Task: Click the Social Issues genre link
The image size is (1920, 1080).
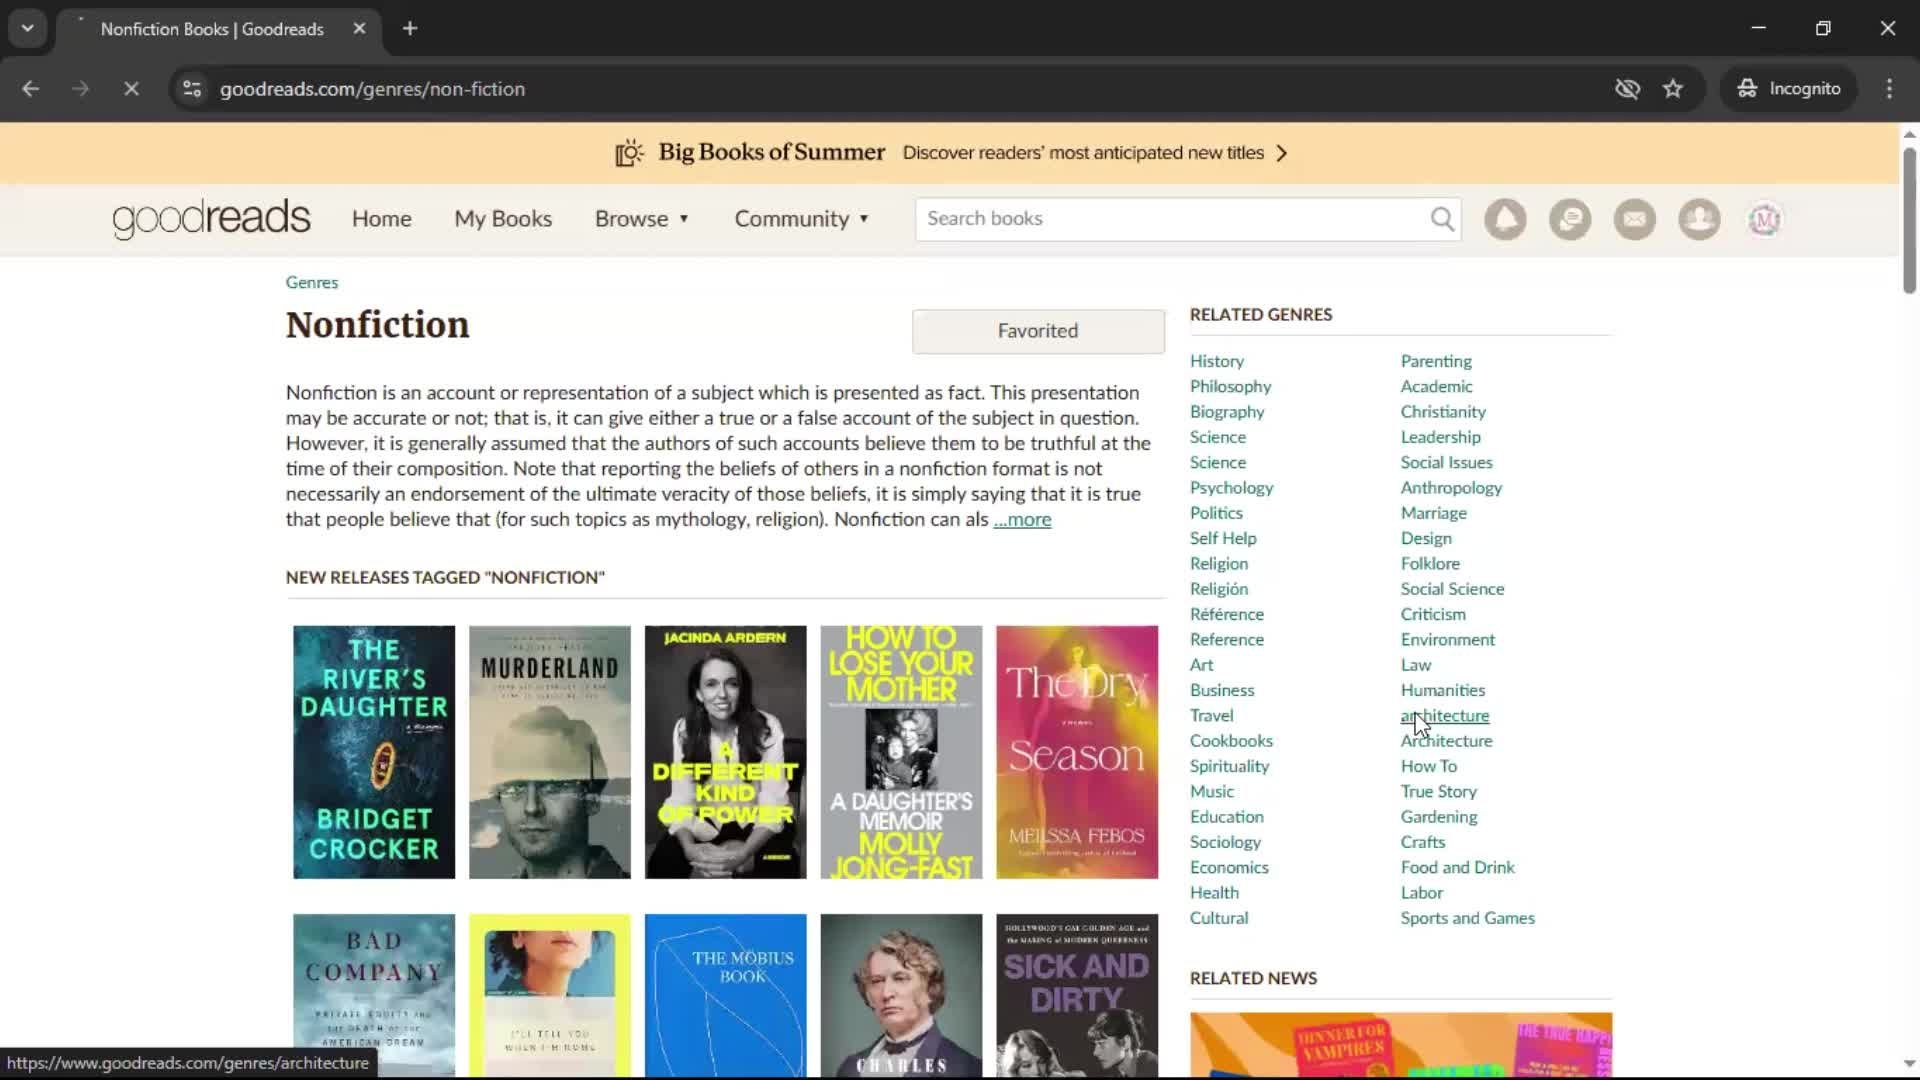Action: tap(1446, 462)
